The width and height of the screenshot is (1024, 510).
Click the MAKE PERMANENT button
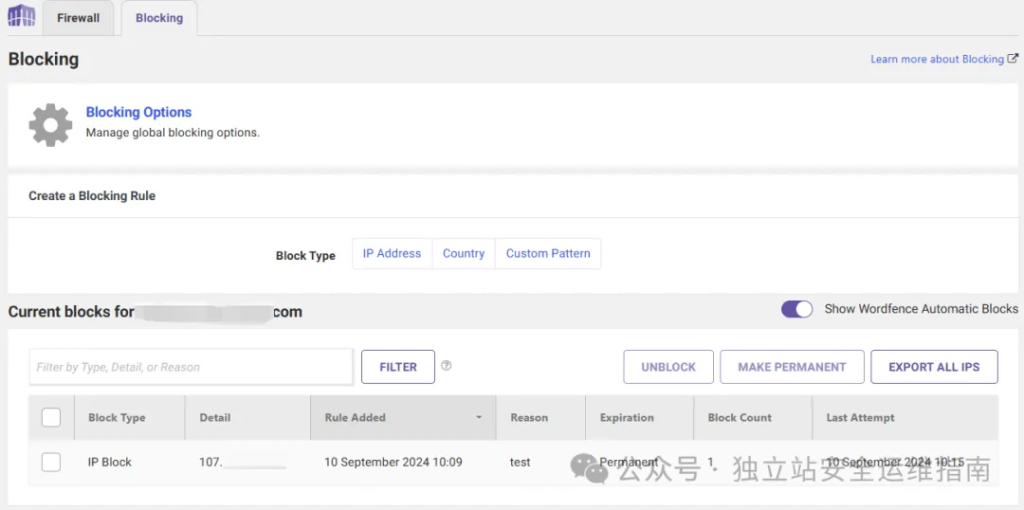[792, 367]
